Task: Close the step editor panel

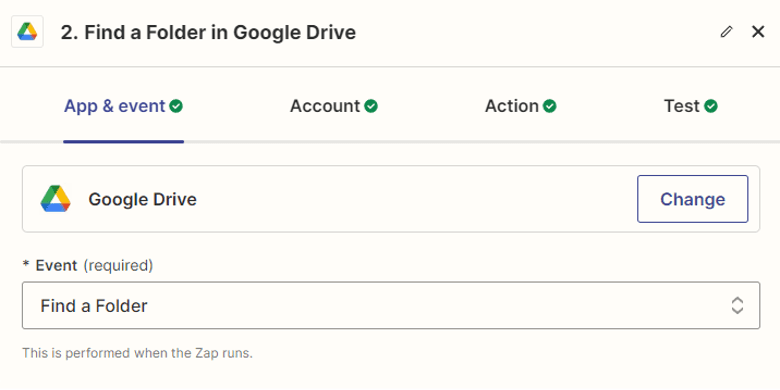Action: point(758,32)
